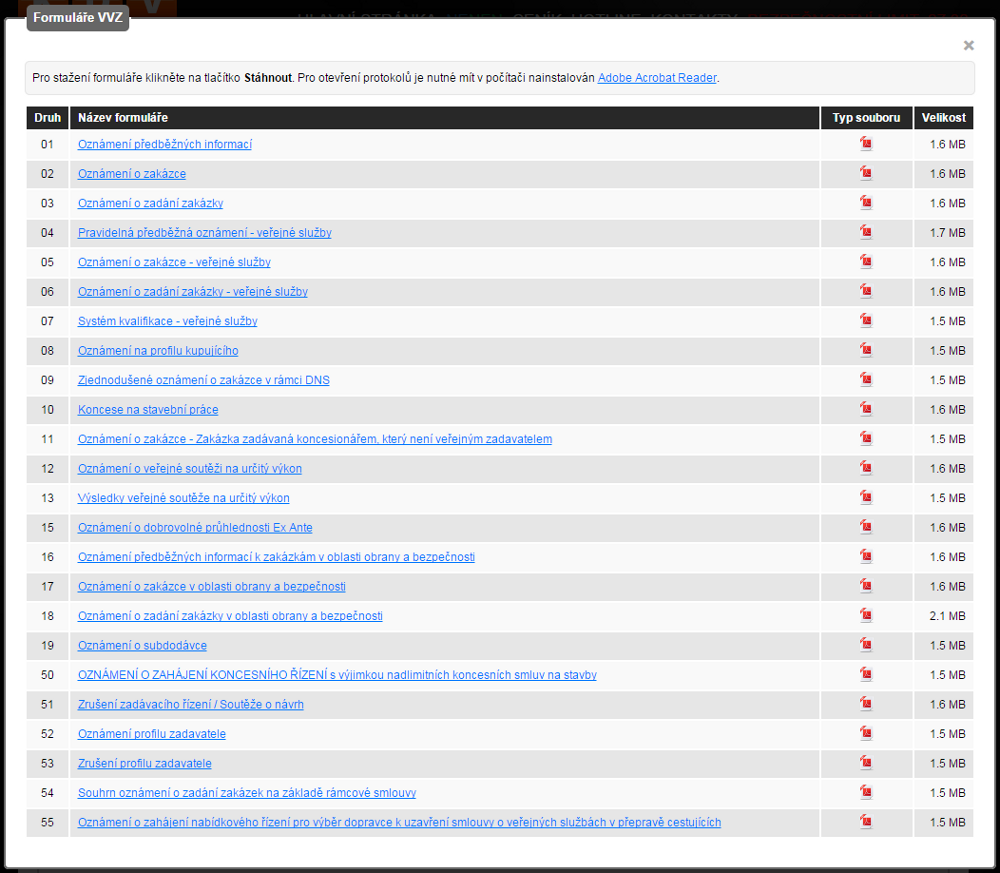Click Zrušení profilu zadavatele link
Viewport: 1000px width, 873px height.
(145, 763)
